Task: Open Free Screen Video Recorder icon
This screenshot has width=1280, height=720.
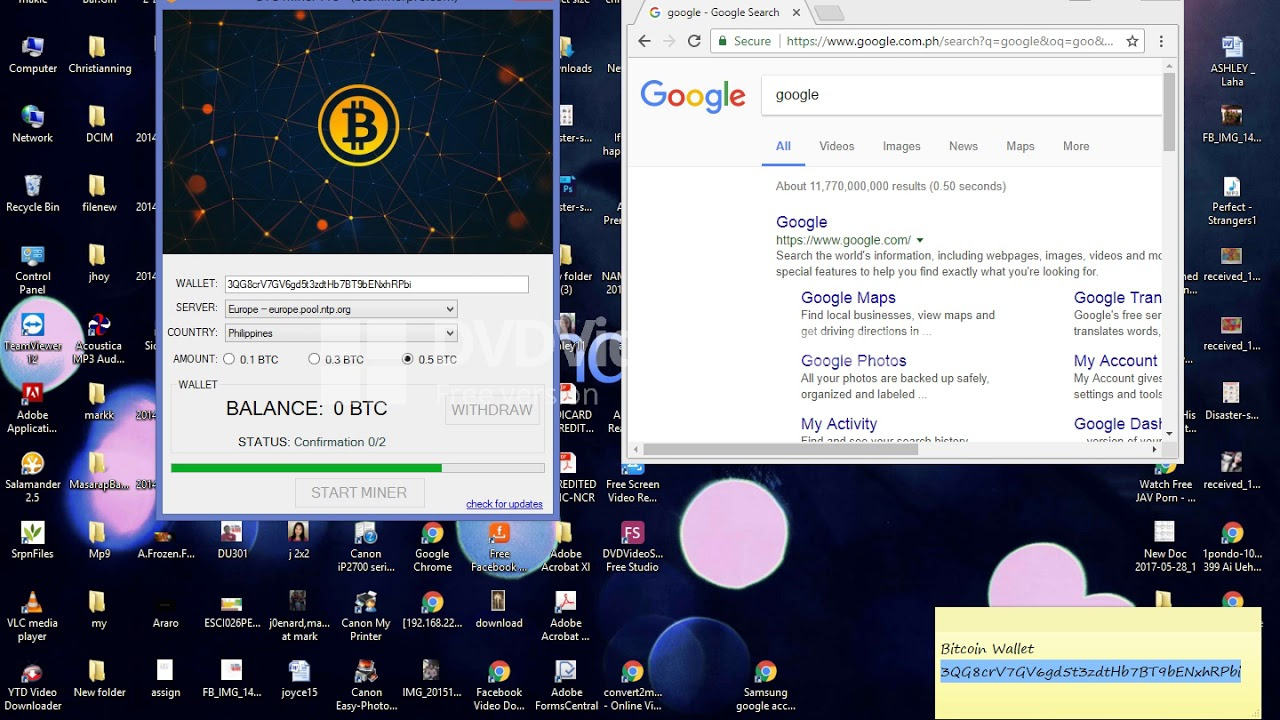Action: 632,480
